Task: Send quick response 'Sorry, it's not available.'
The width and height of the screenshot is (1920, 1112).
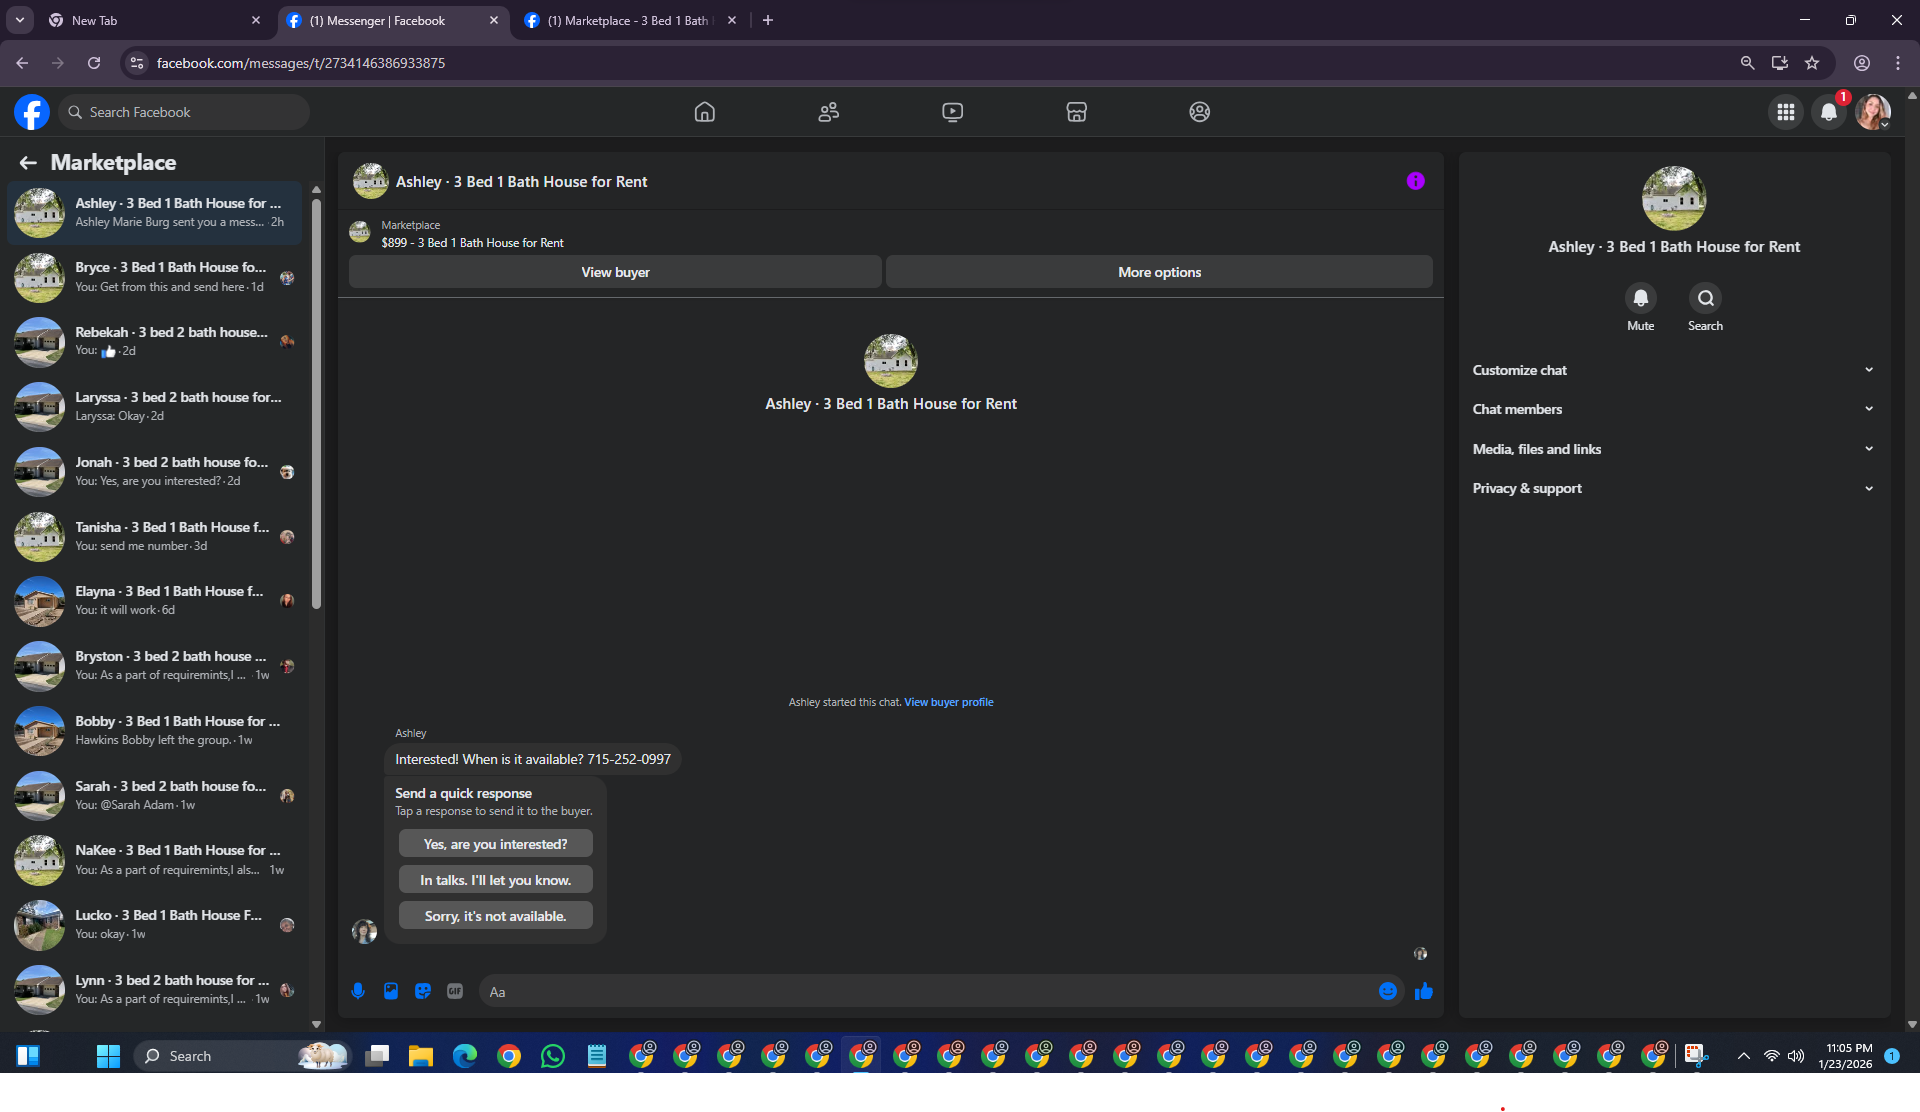Action: point(495,916)
